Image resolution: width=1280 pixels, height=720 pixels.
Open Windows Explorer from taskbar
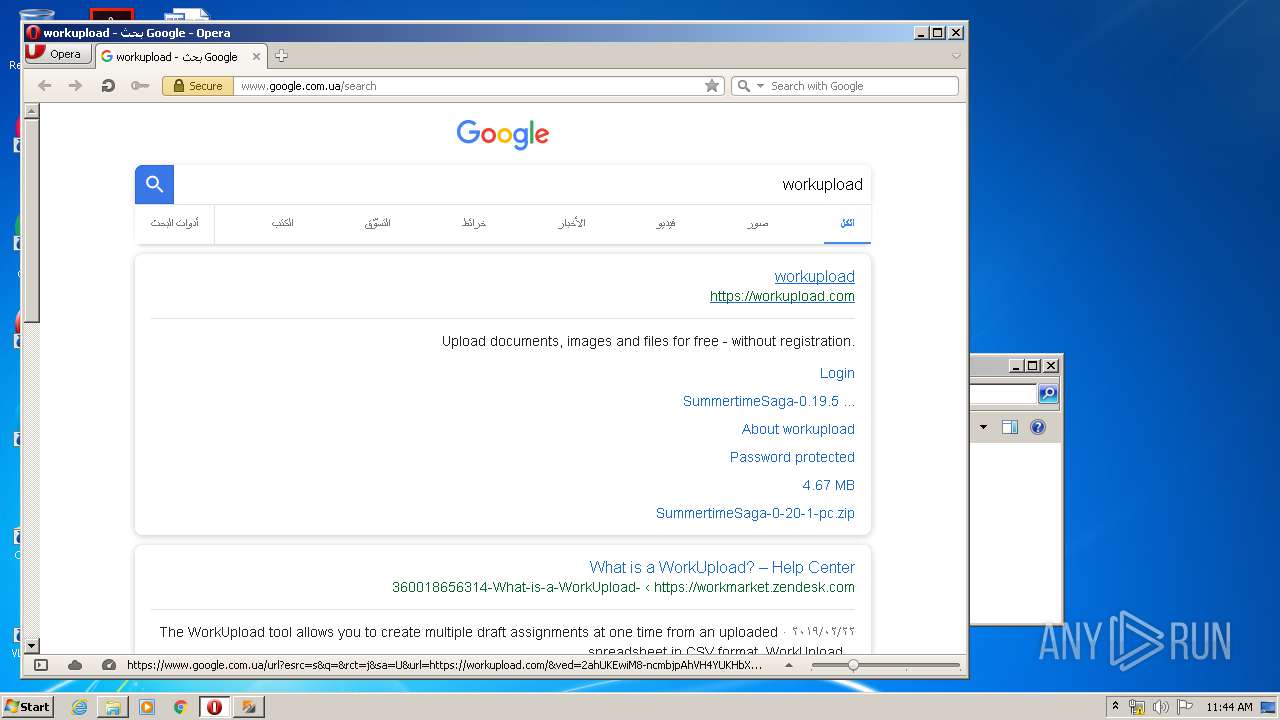click(113, 707)
